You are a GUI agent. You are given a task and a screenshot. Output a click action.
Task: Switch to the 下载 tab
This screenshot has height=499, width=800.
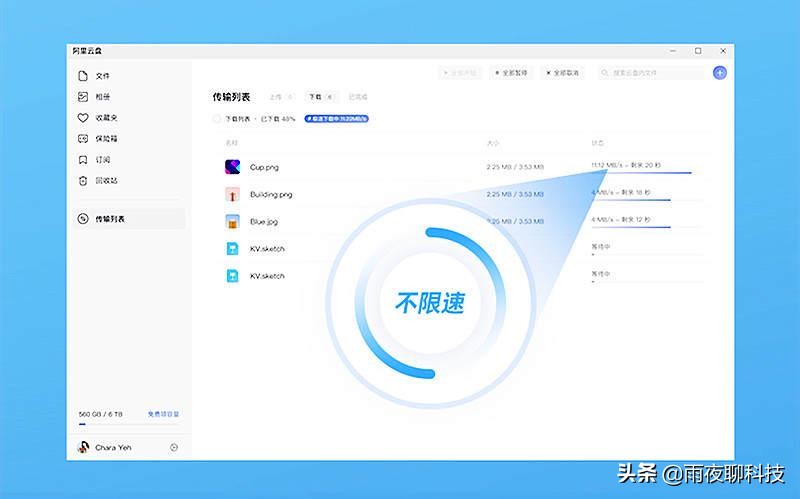point(321,97)
